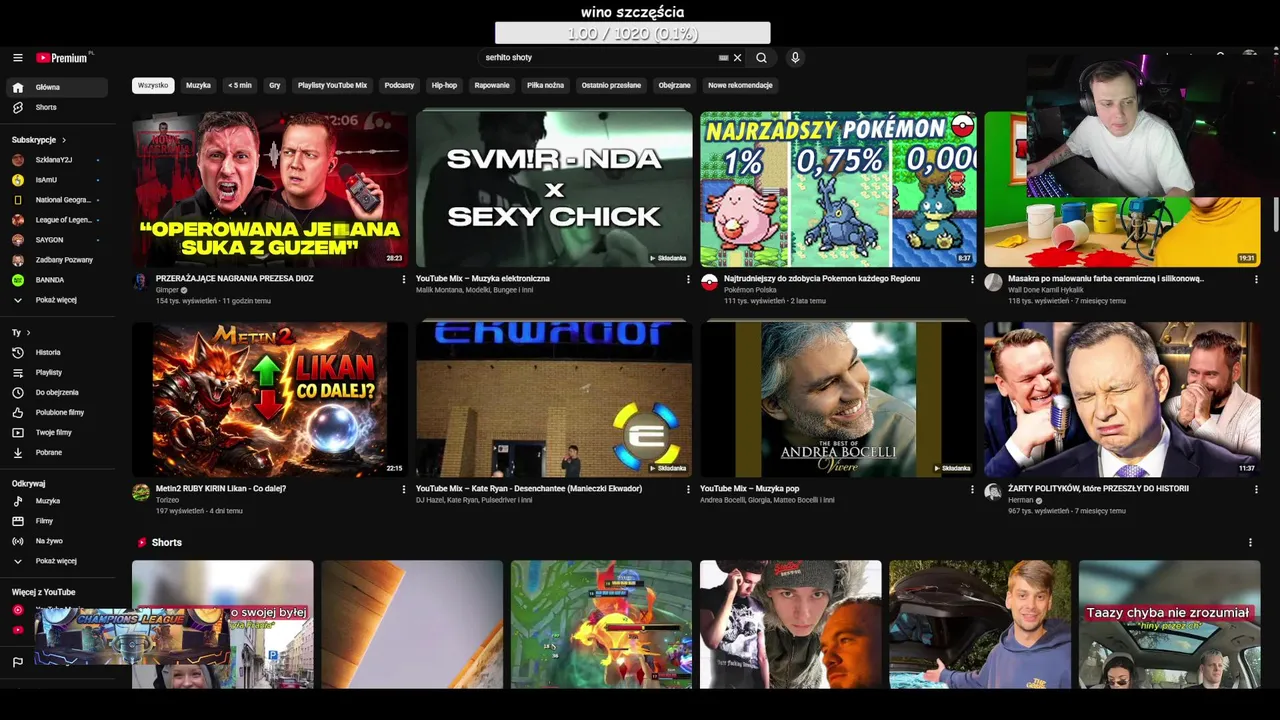
Task: Click Pokemon Polska channel avatar
Action: (x=709, y=282)
